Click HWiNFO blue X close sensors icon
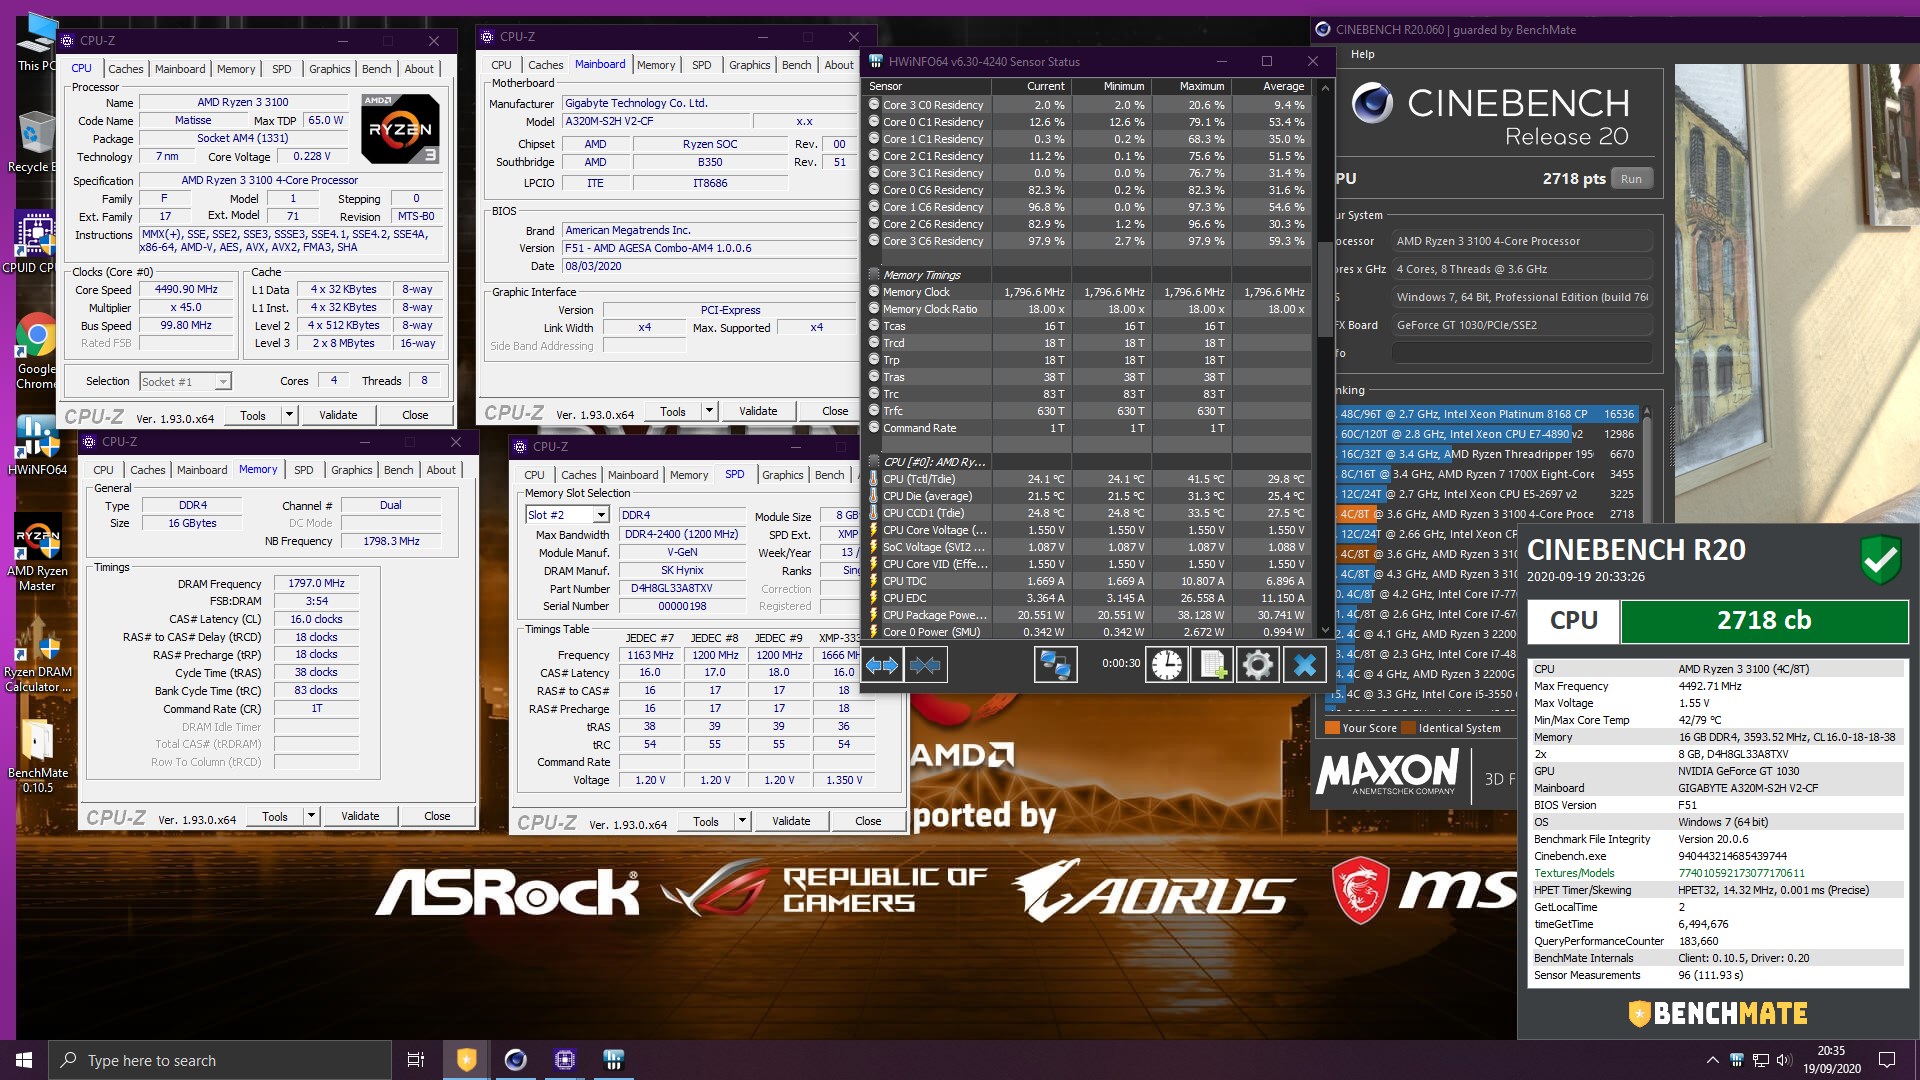The height and width of the screenshot is (1080, 1920). (x=1305, y=664)
